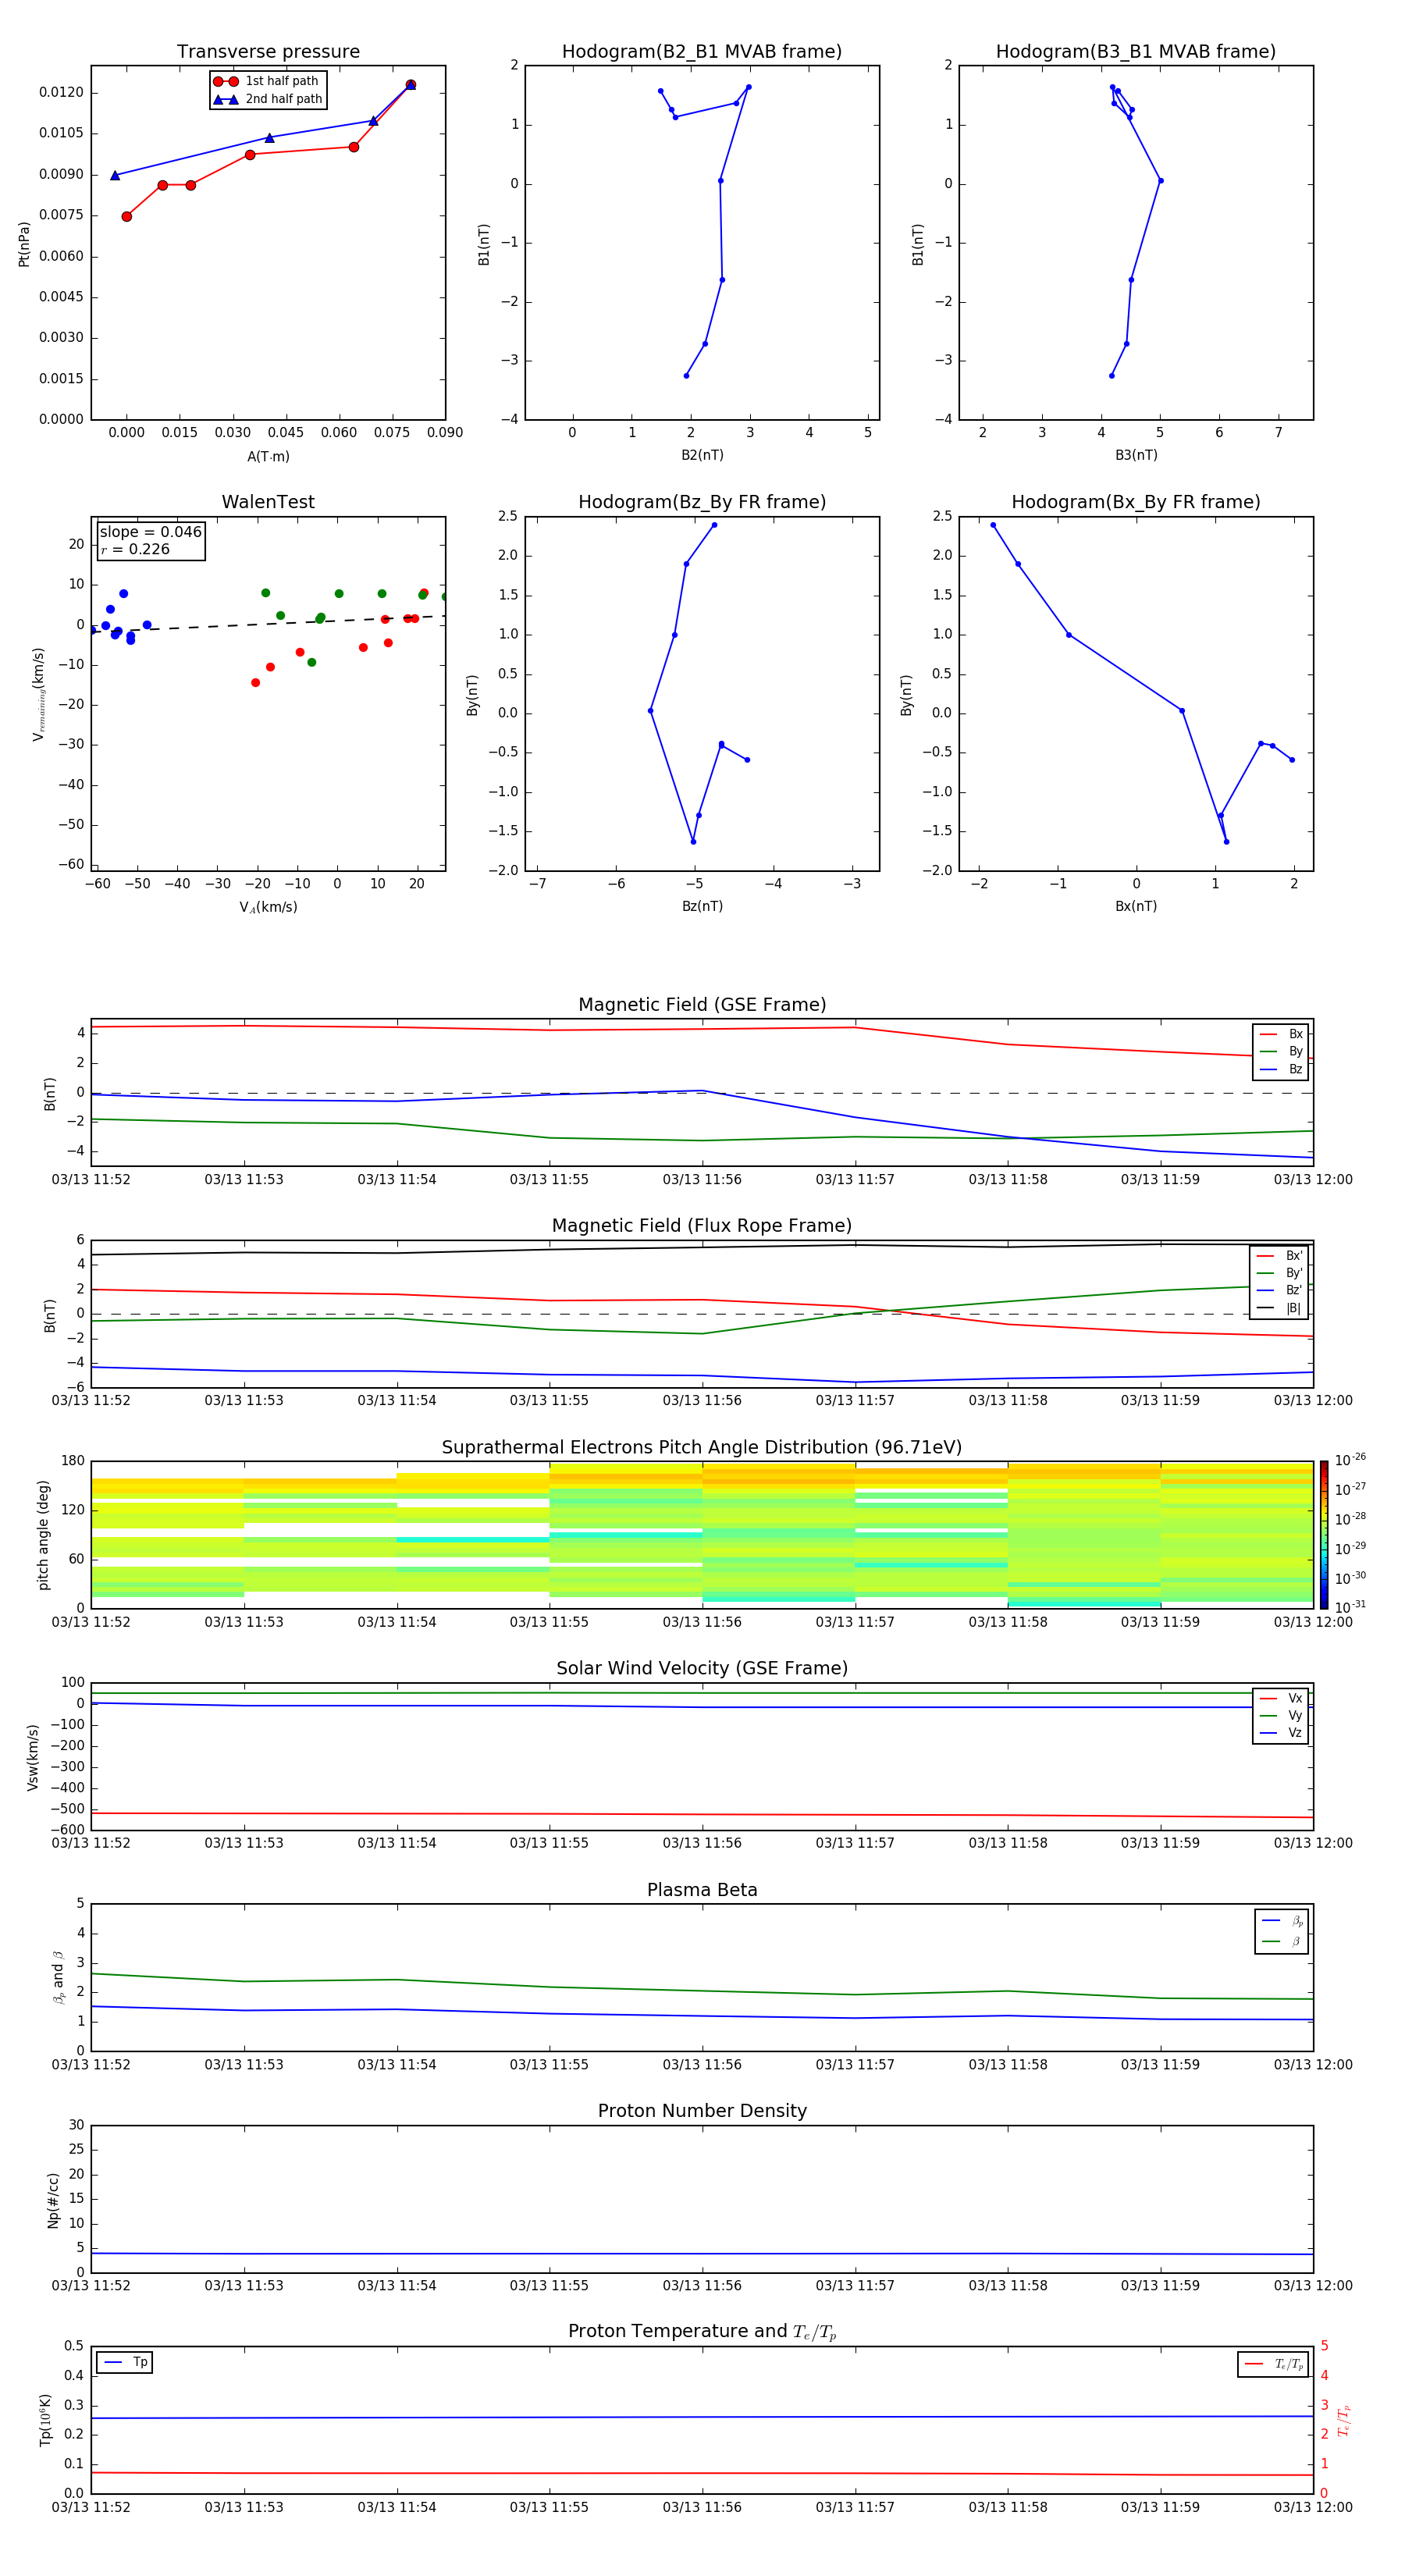The width and height of the screenshot is (1405, 2576).
Task: Click the '|B|' entry in Flux Rope legend
Action: pyautogui.click(x=1279, y=1308)
